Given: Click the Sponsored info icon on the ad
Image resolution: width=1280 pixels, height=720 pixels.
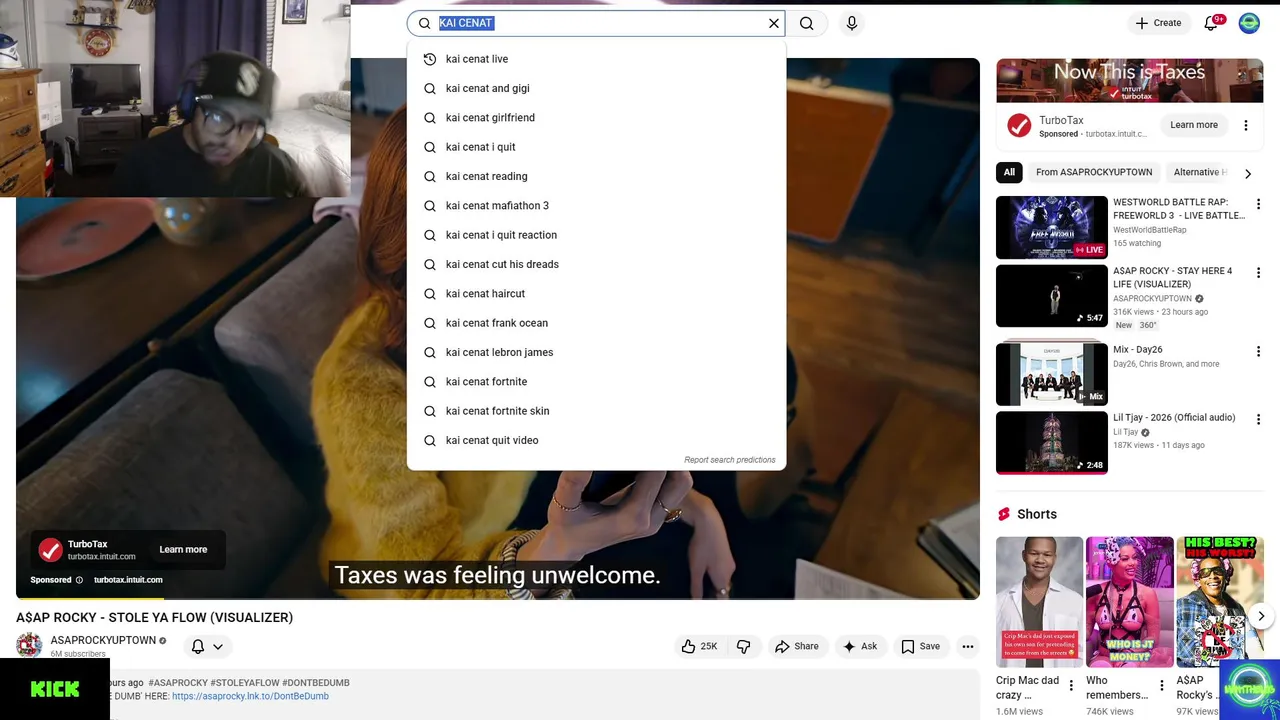Looking at the screenshot, I should (79, 580).
